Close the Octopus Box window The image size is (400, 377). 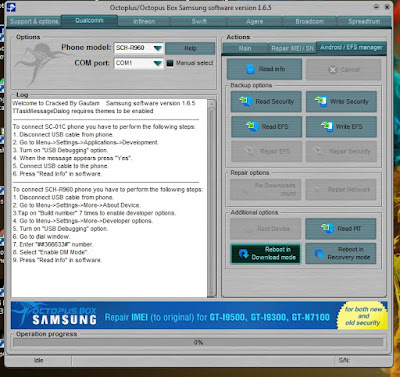pos(387,7)
